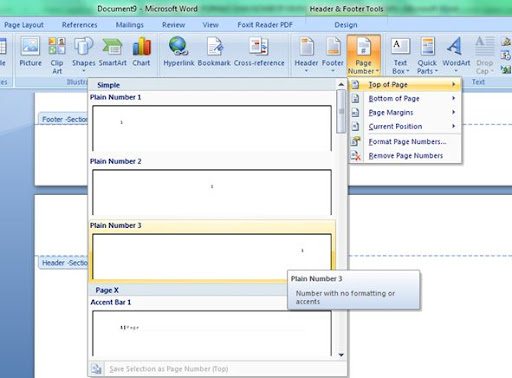Insert a SmartArt graphic
Screen dimensions: 512x378
112,52
